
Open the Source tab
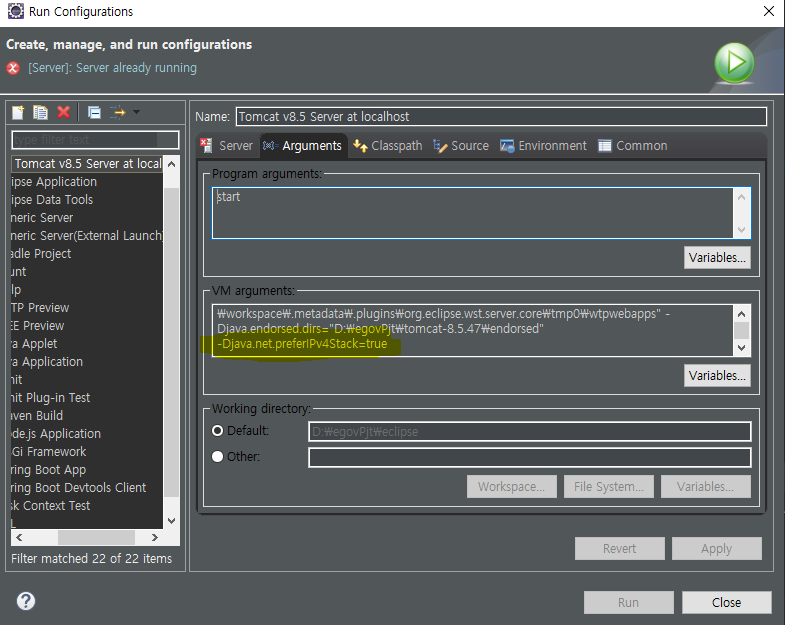[461, 146]
